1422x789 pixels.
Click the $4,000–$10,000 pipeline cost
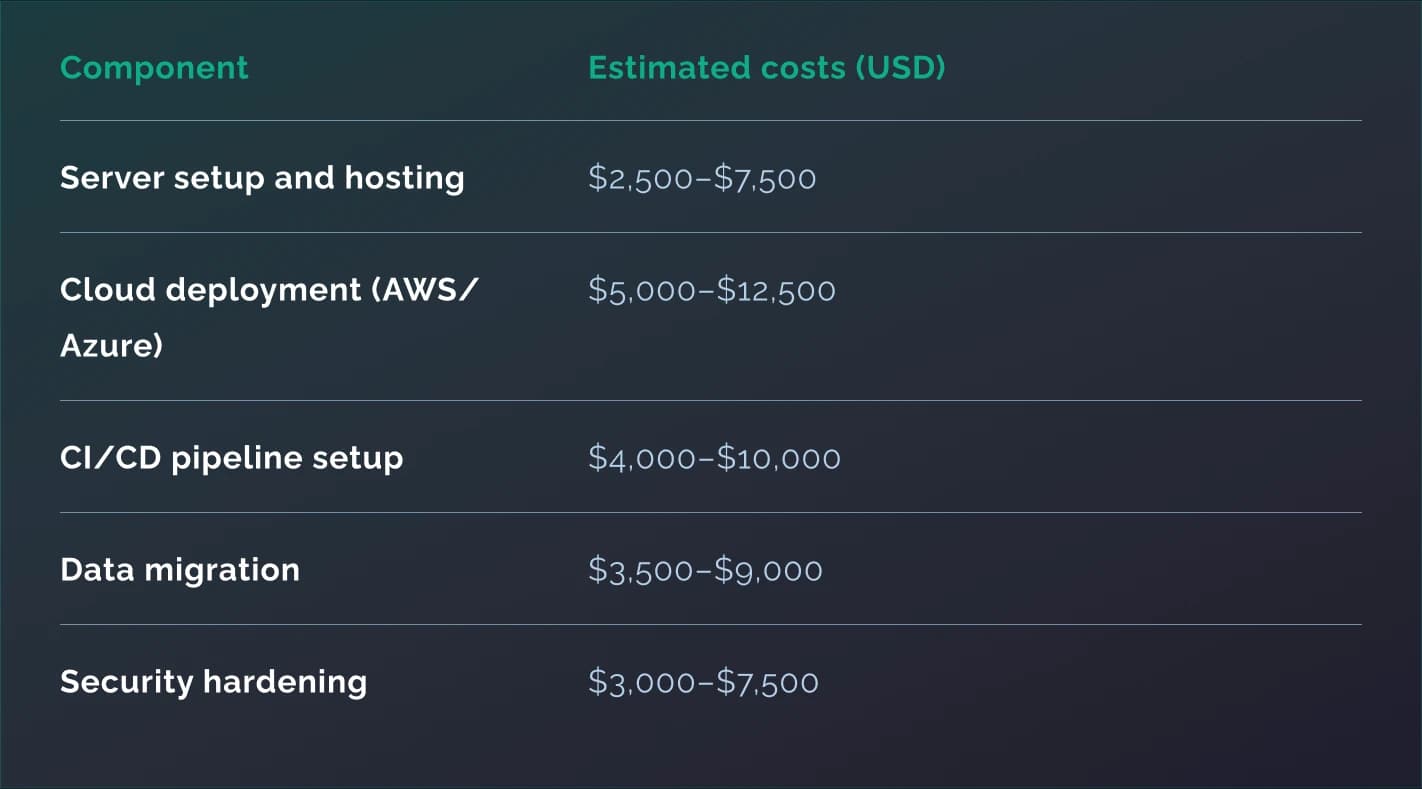click(x=714, y=458)
